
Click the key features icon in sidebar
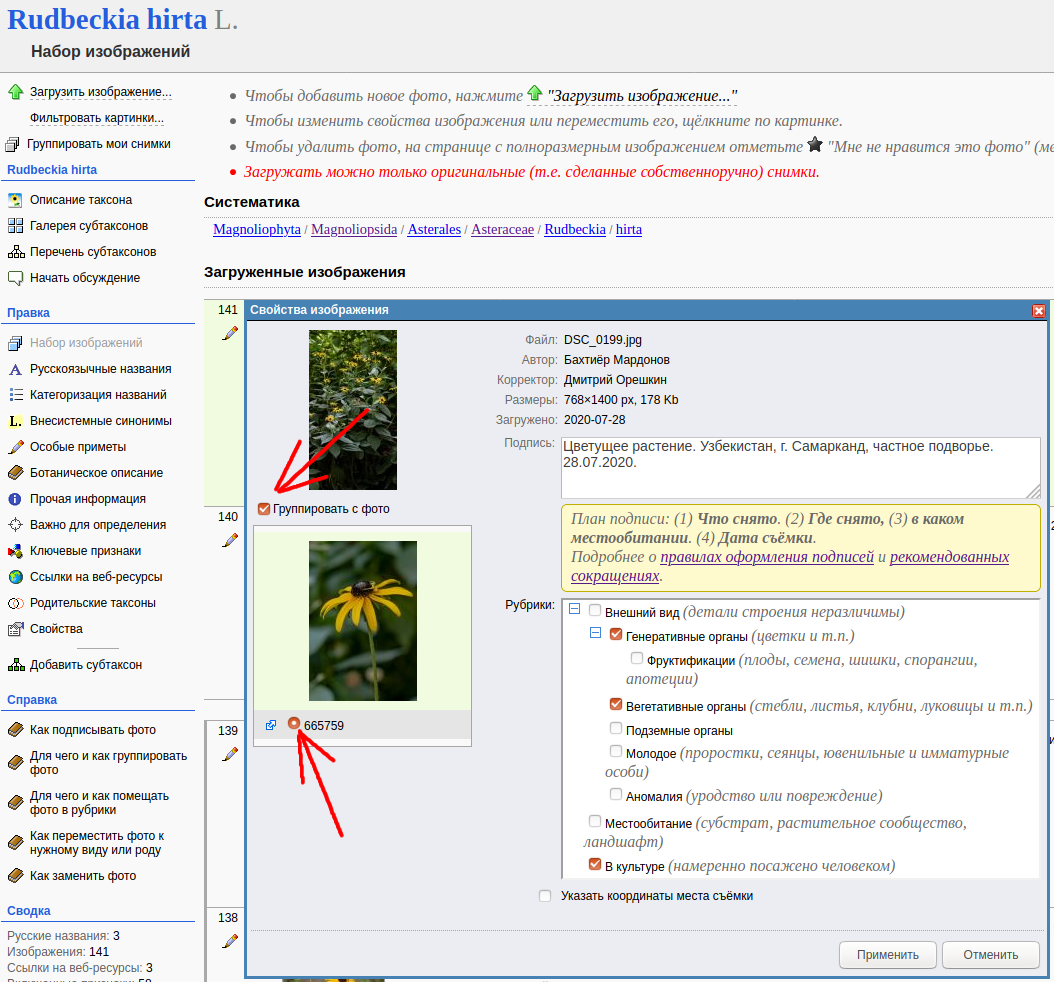15,551
